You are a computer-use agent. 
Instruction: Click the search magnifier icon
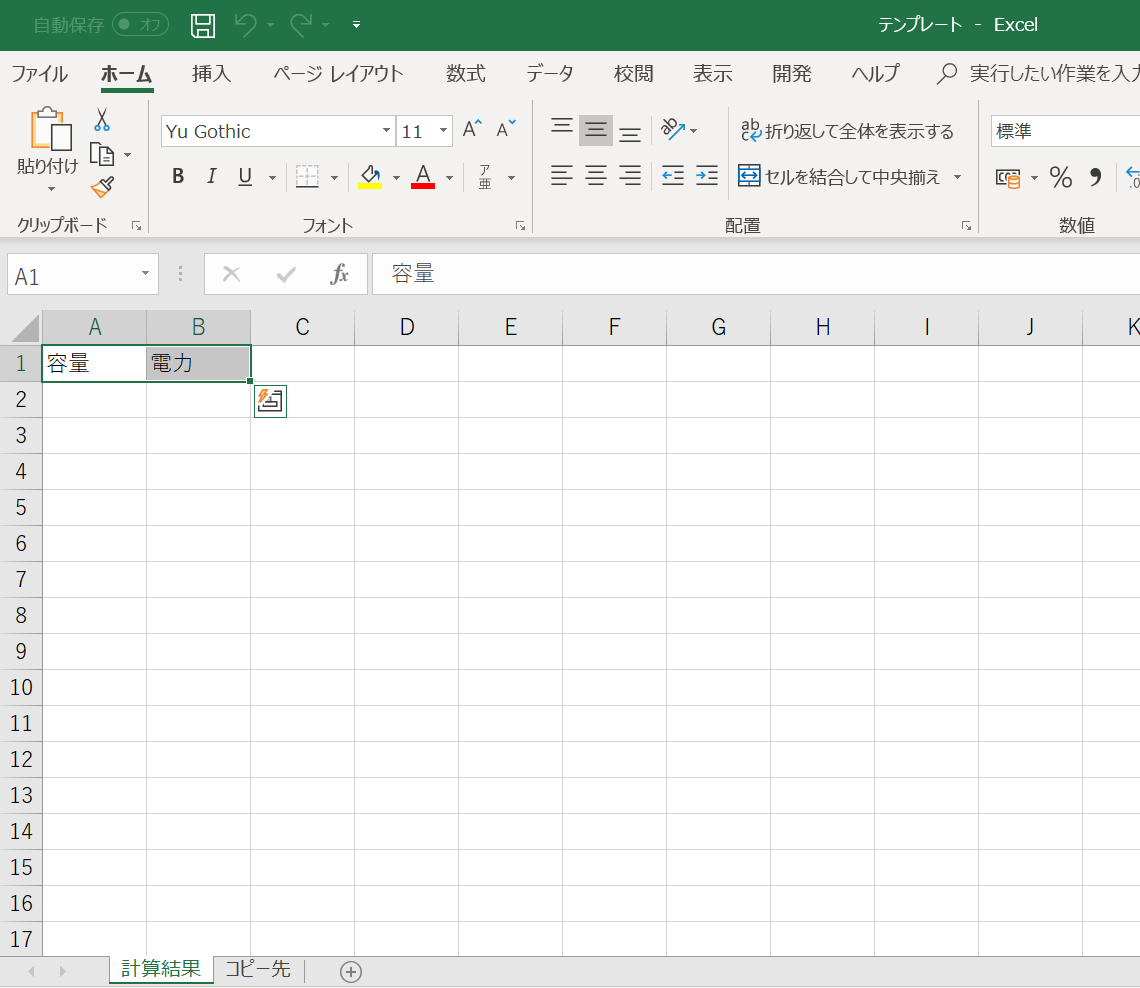tap(947, 73)
